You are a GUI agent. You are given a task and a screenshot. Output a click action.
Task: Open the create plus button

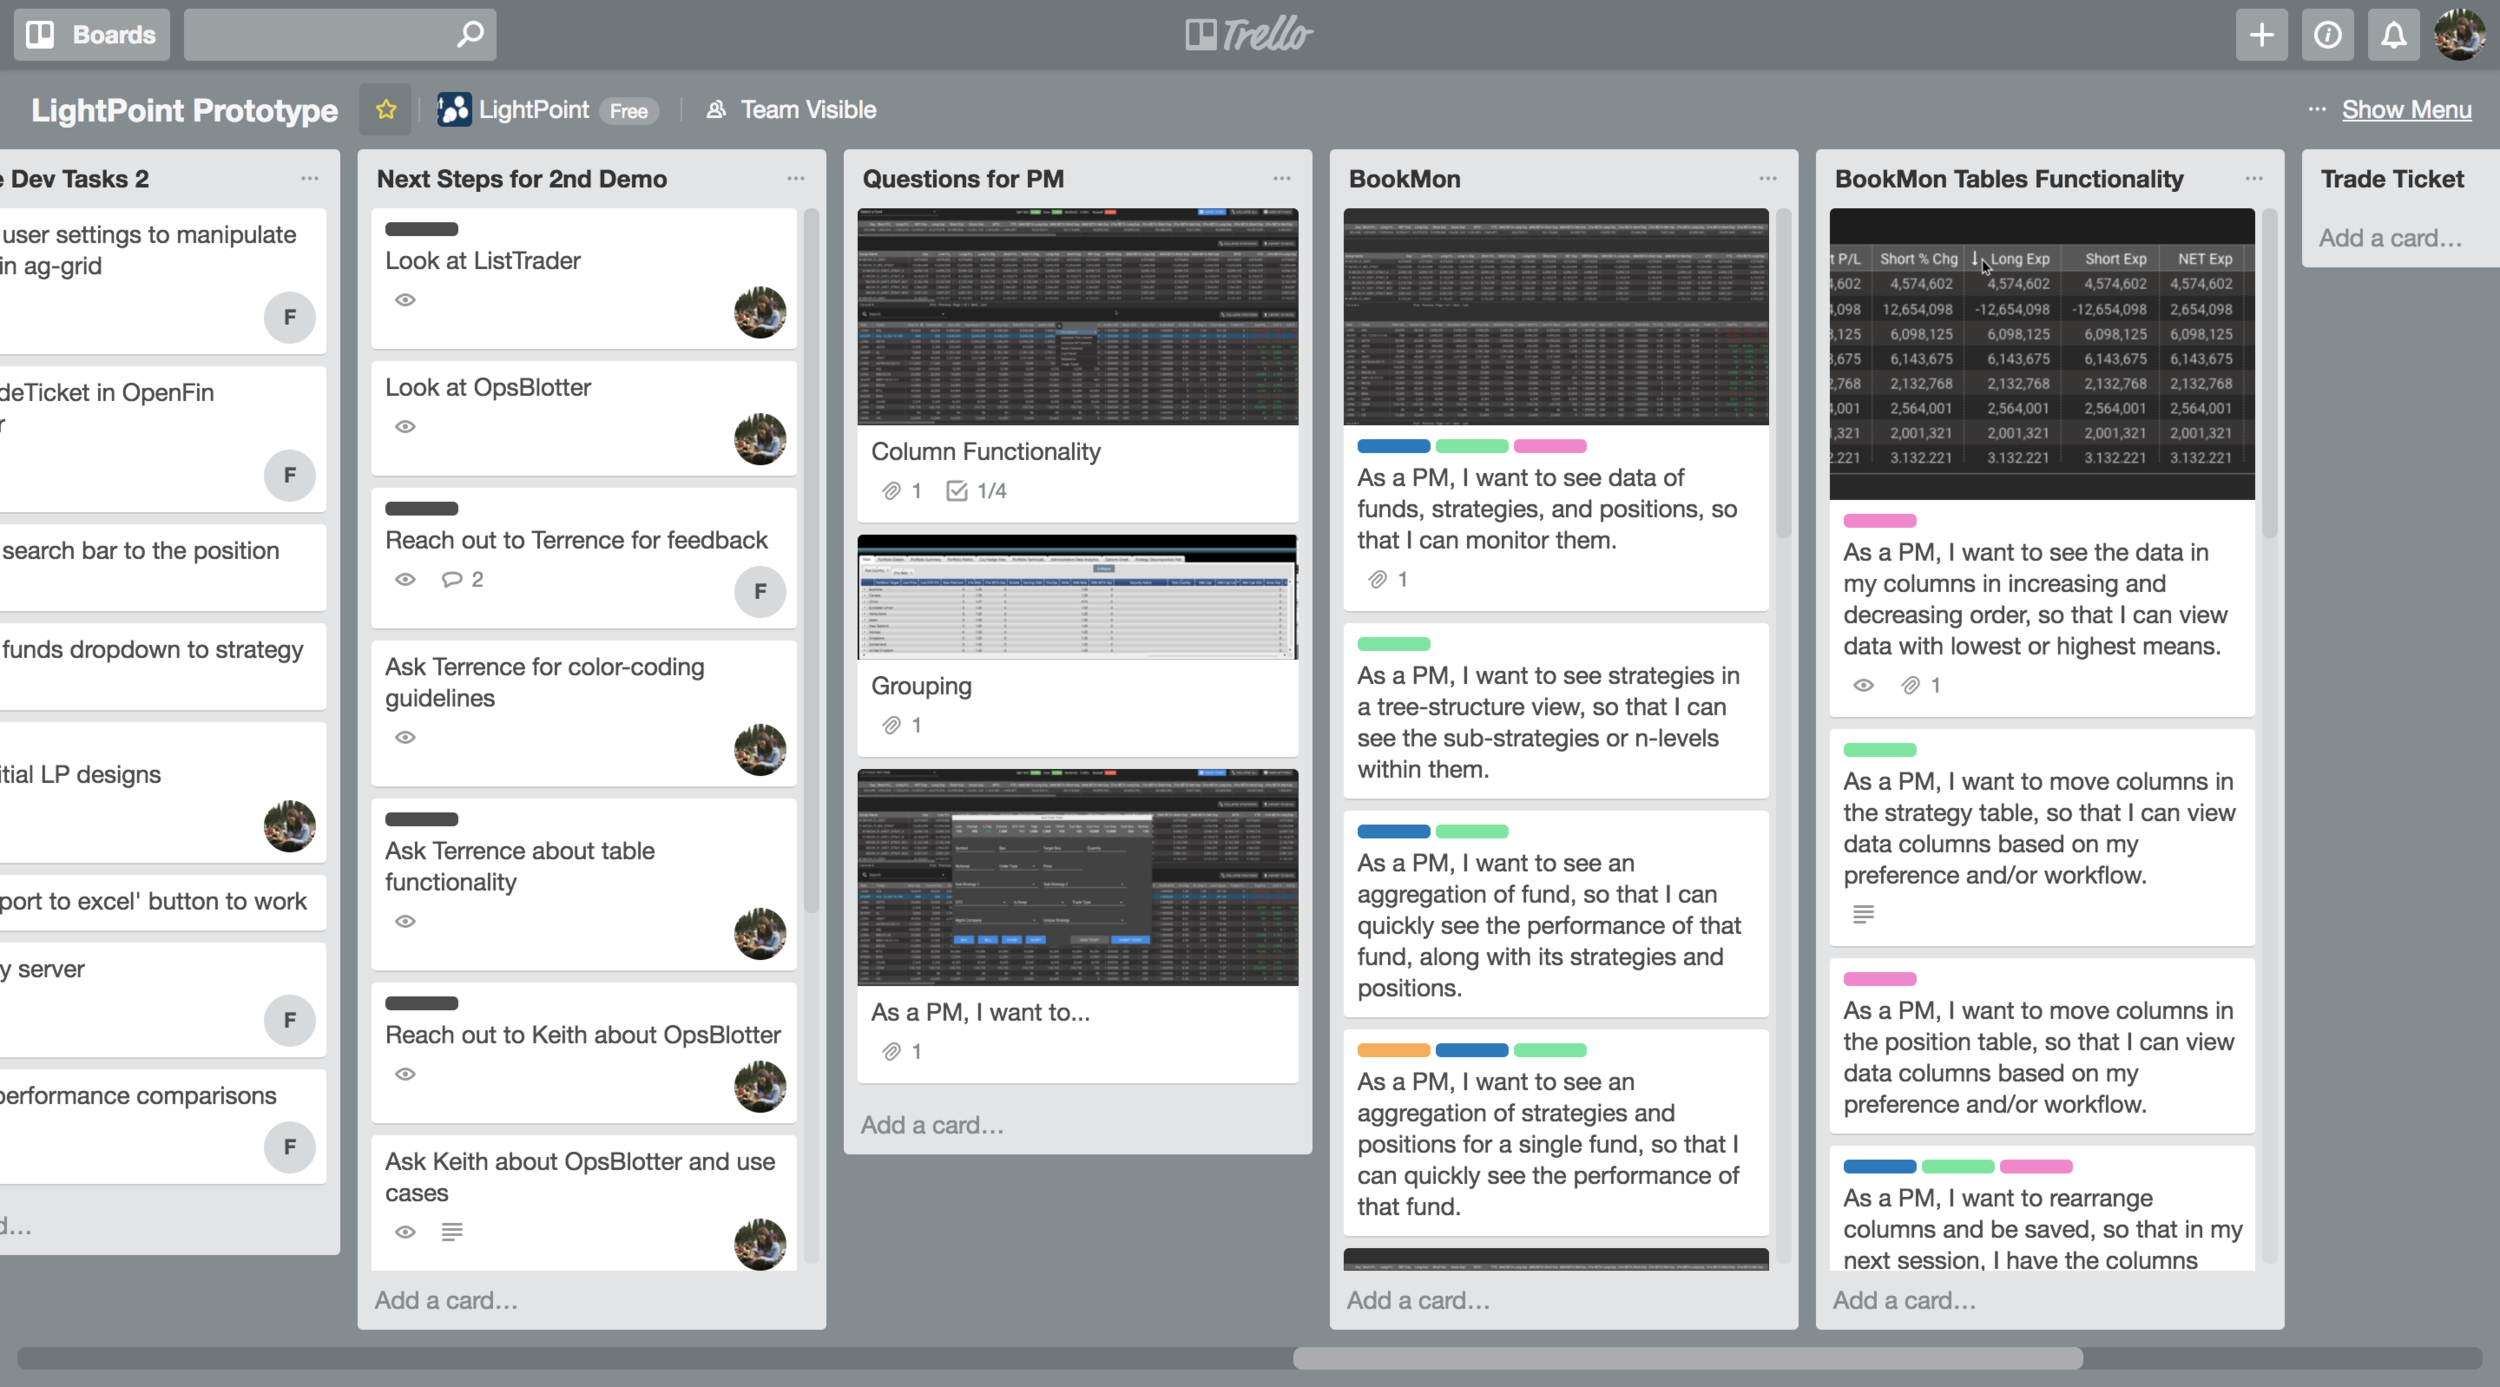tap(2261, 35)
